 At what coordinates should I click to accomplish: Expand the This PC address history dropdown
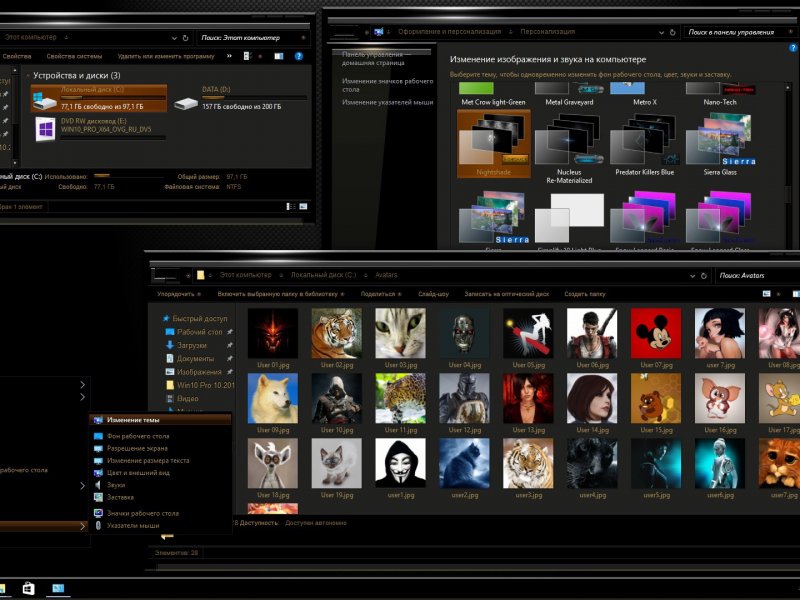174,38
